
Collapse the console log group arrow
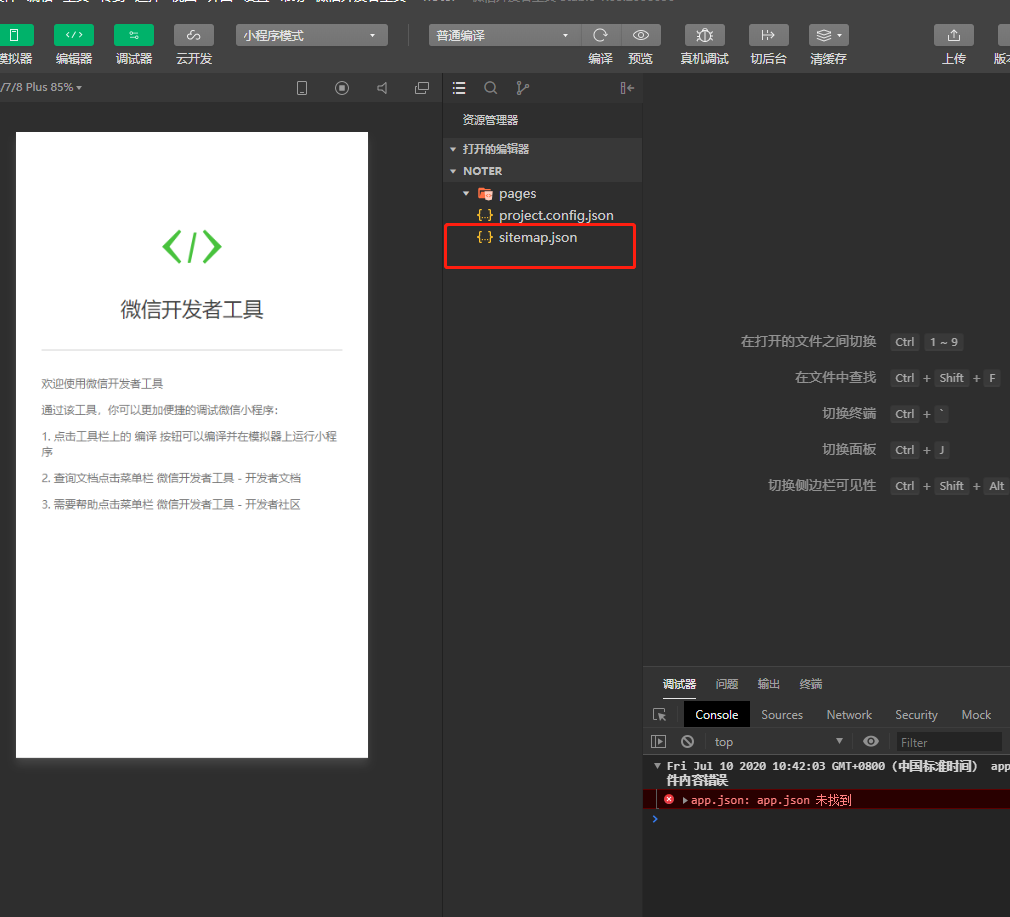point(657,766)
